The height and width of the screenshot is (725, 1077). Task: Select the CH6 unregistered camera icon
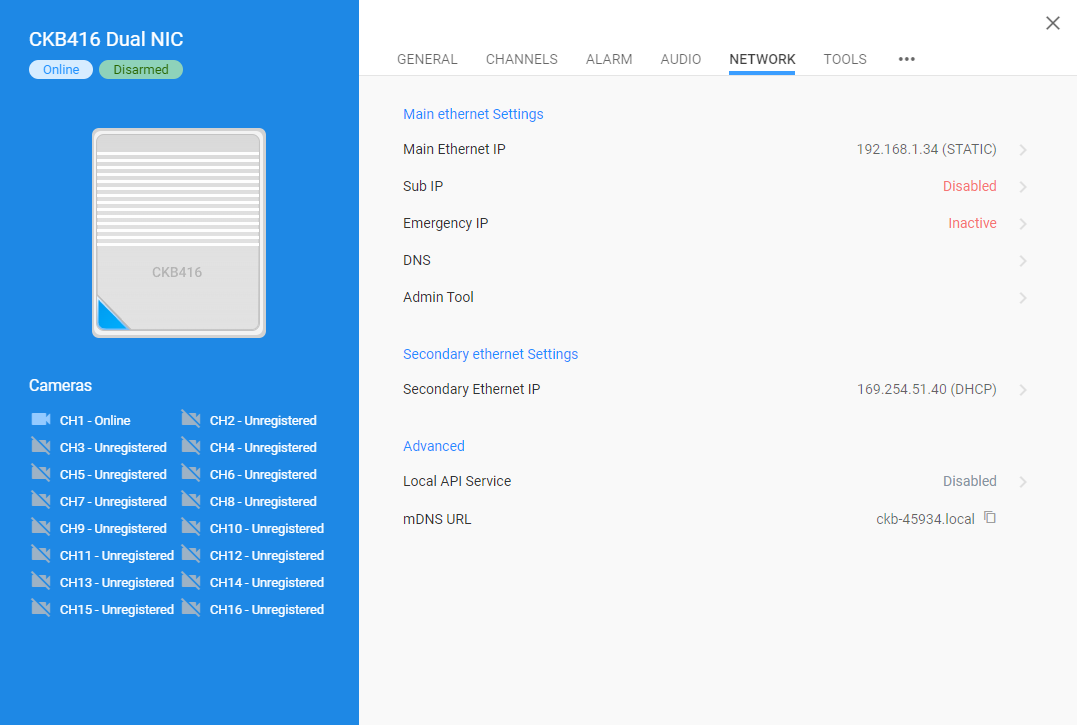tap(191, 473)
